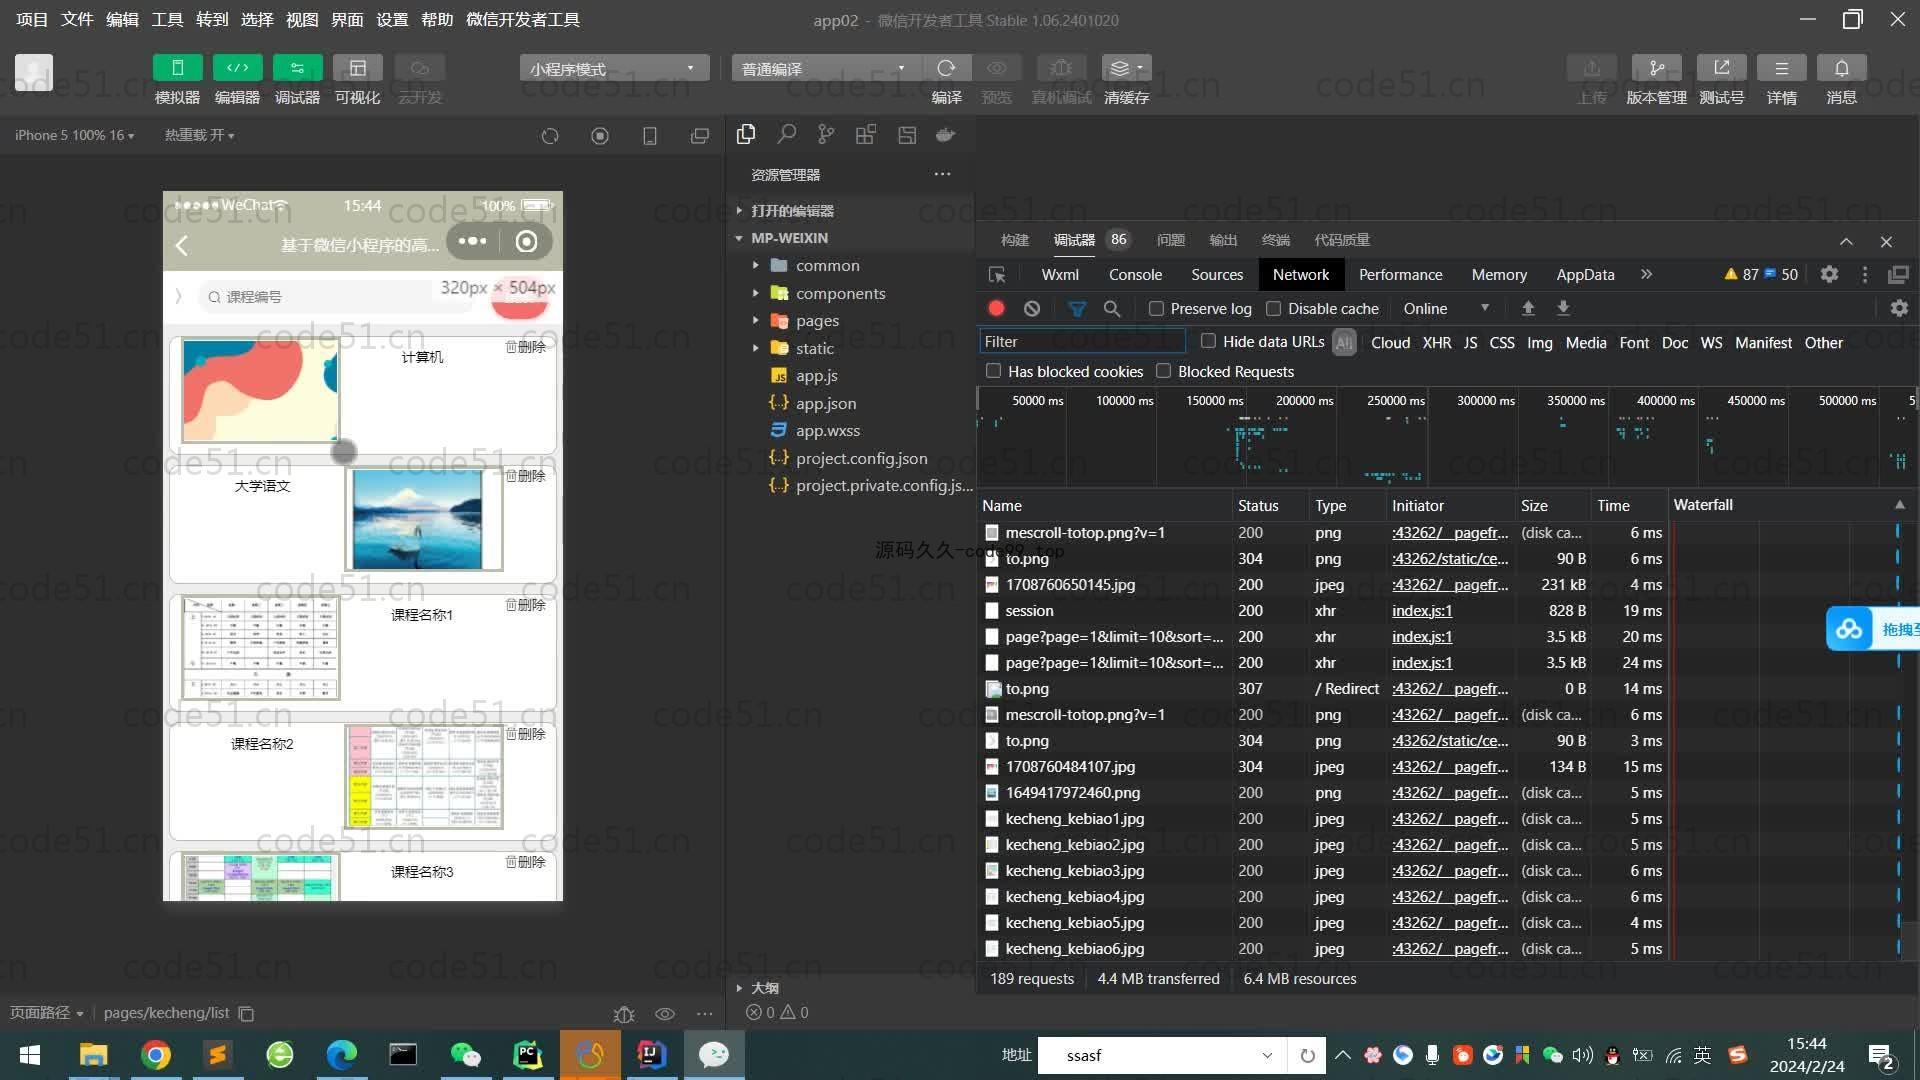Open the hot reload (热重载) dropdown
Viewport: 1920px width, 1080px height.
199,135
